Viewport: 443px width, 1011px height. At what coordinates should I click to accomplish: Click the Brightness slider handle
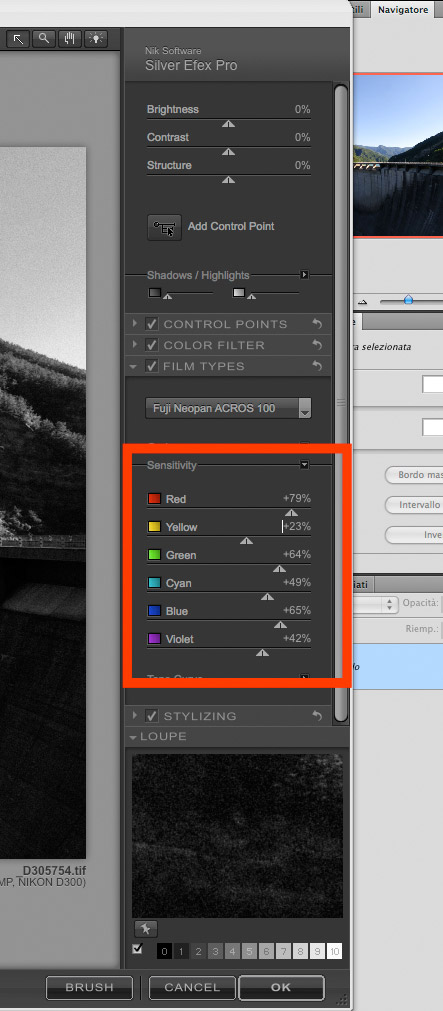(228, 124)
